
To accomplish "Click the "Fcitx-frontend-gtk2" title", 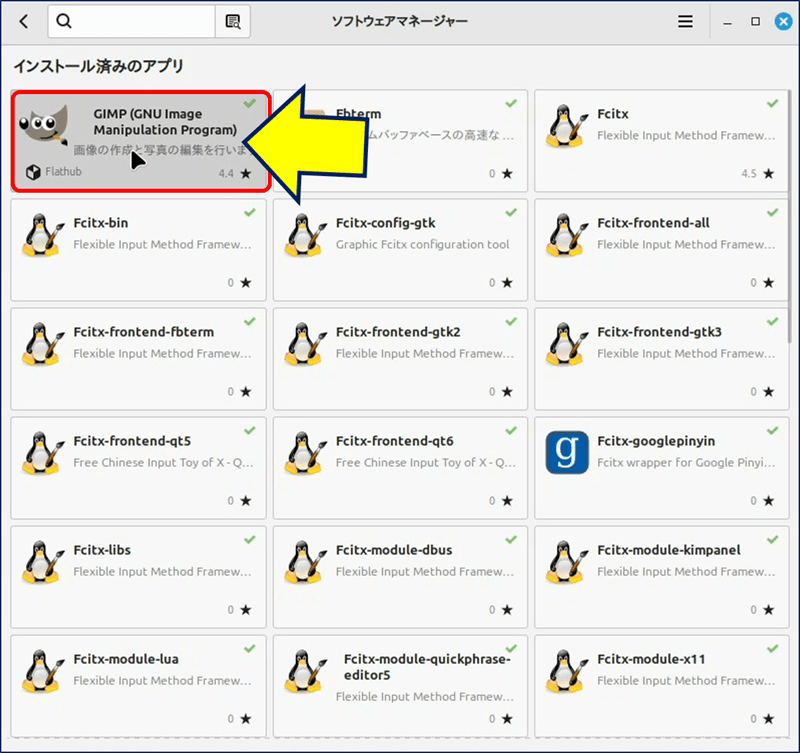I will coord(398,332).
